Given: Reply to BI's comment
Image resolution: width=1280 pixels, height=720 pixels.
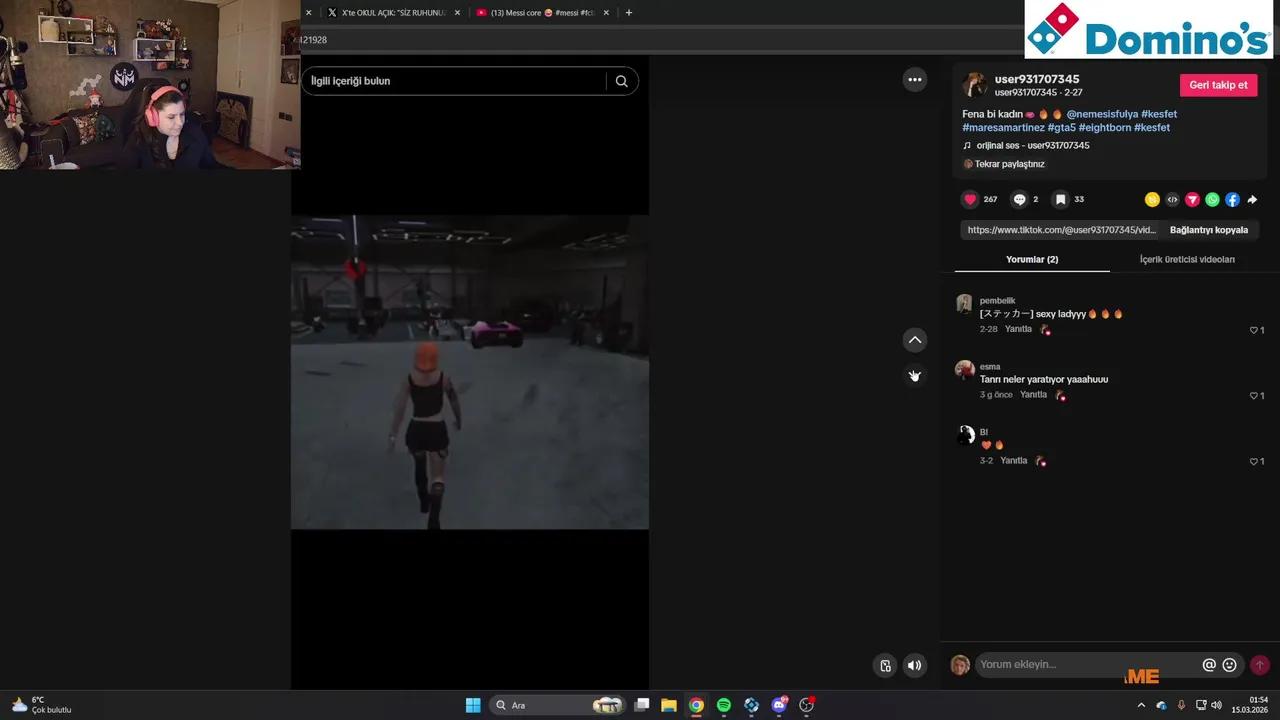Looking at the screenshot, I should tap(1014, 461).
